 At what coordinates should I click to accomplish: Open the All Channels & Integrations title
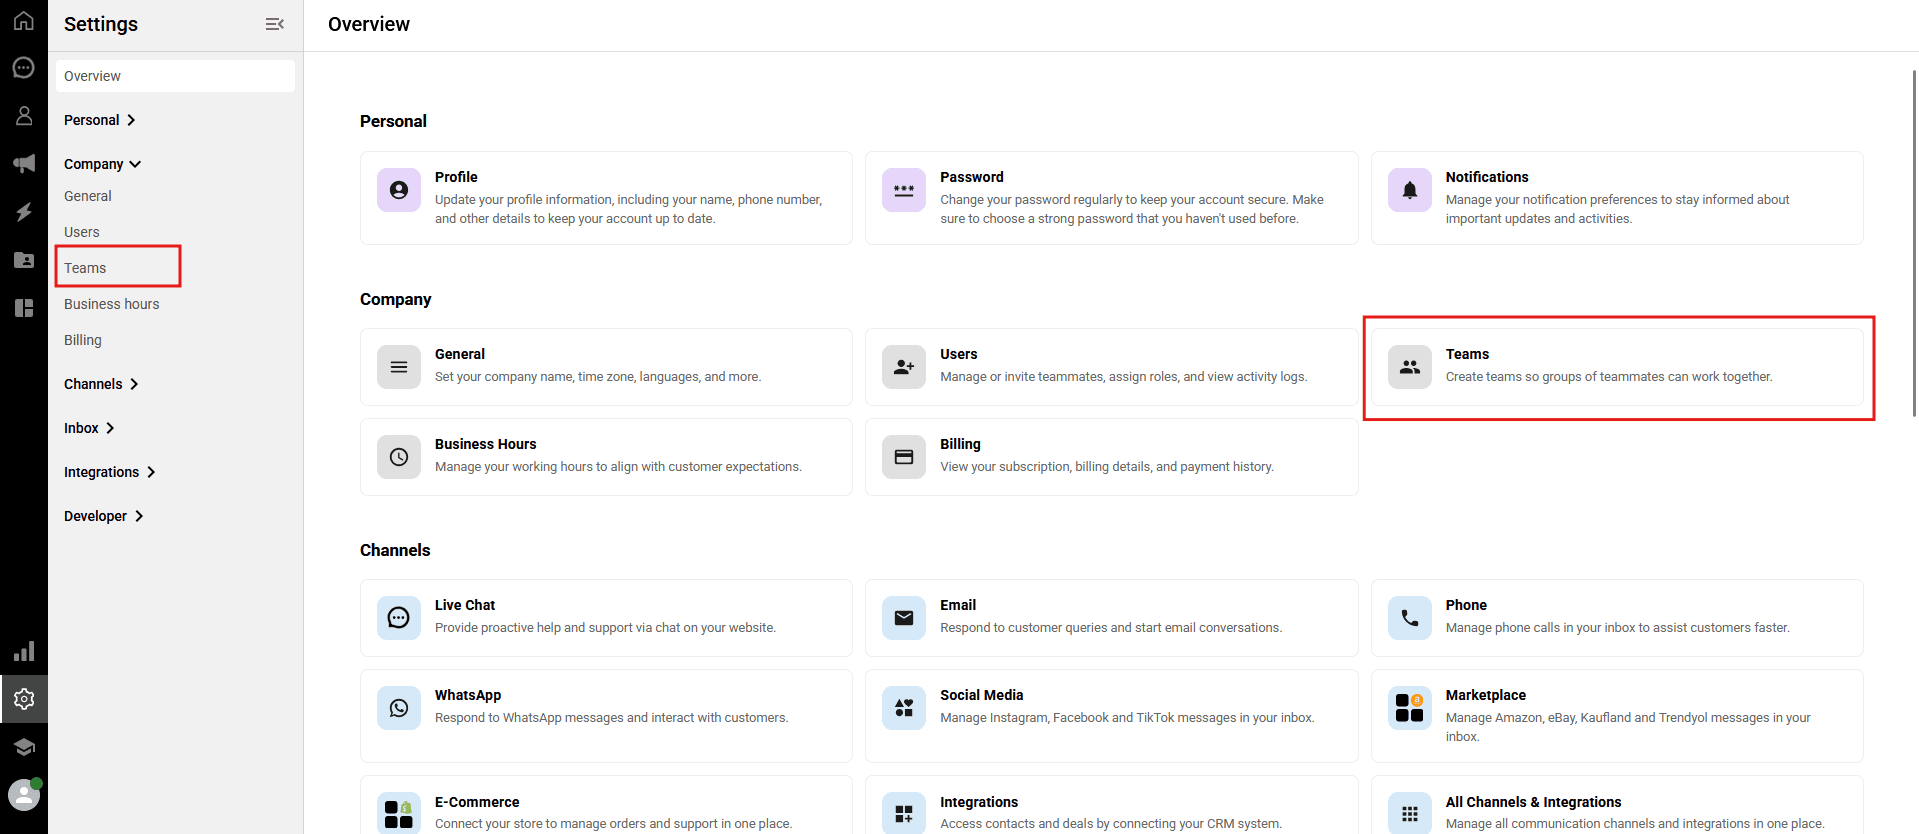1534,802
